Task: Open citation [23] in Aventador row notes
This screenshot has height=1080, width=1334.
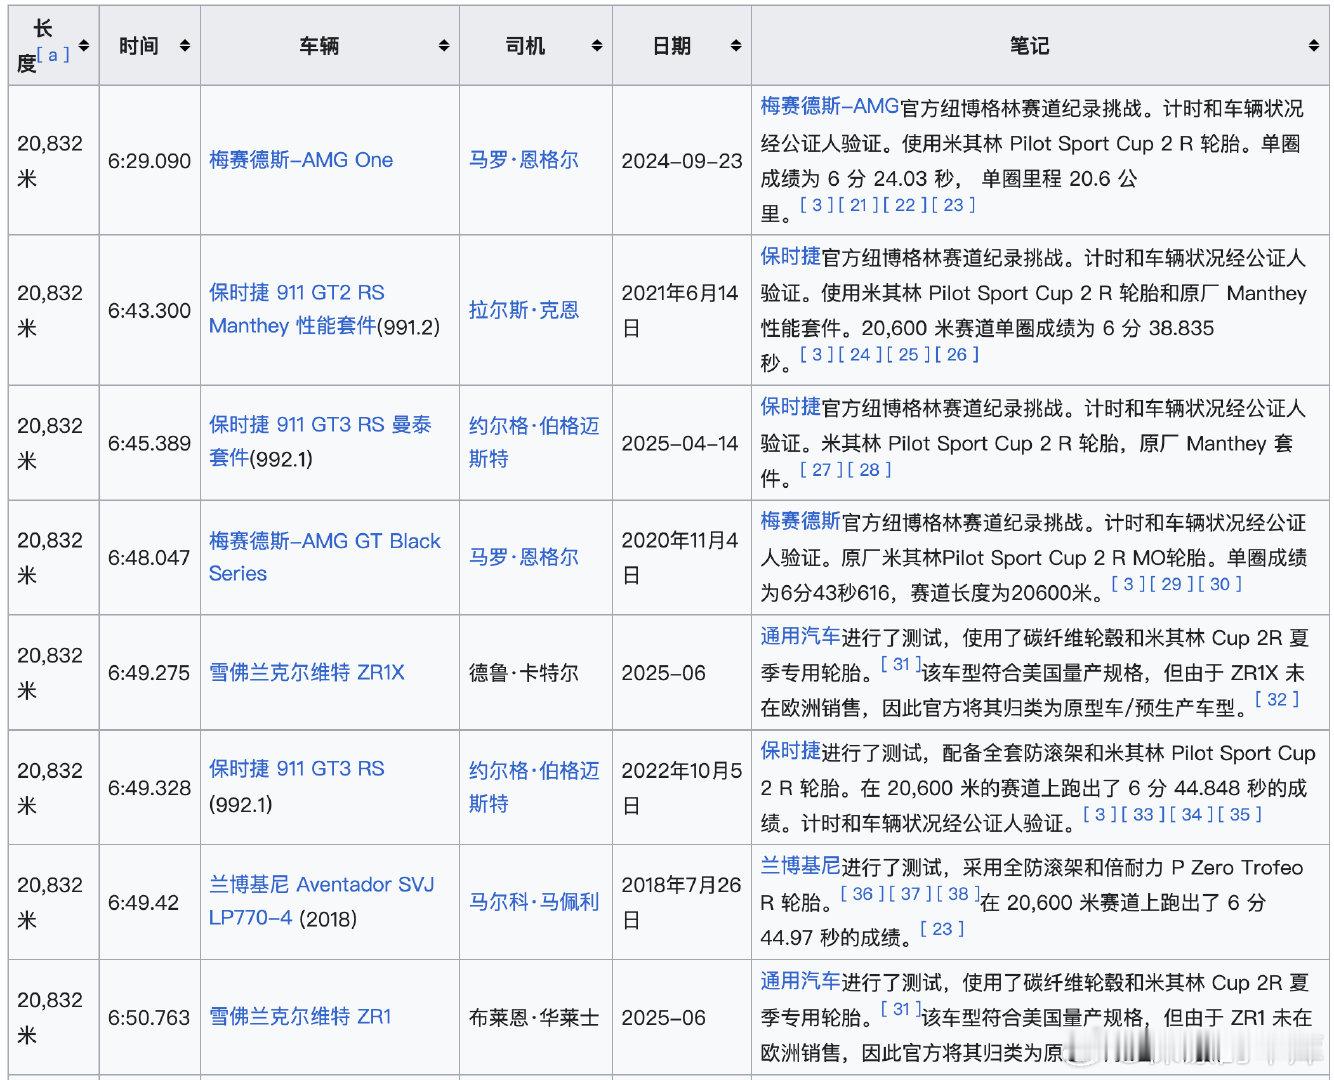Action: (x=942, y=928)
